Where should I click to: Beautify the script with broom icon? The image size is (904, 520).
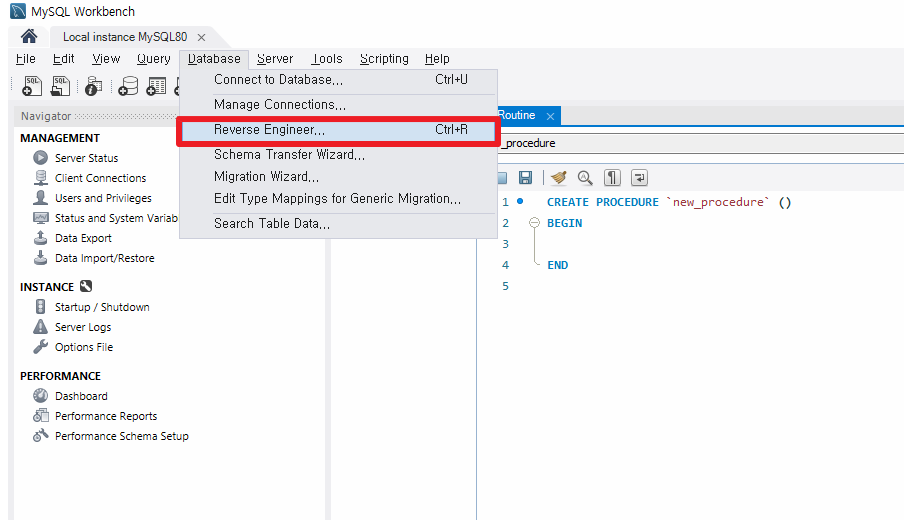coord(558,178)
